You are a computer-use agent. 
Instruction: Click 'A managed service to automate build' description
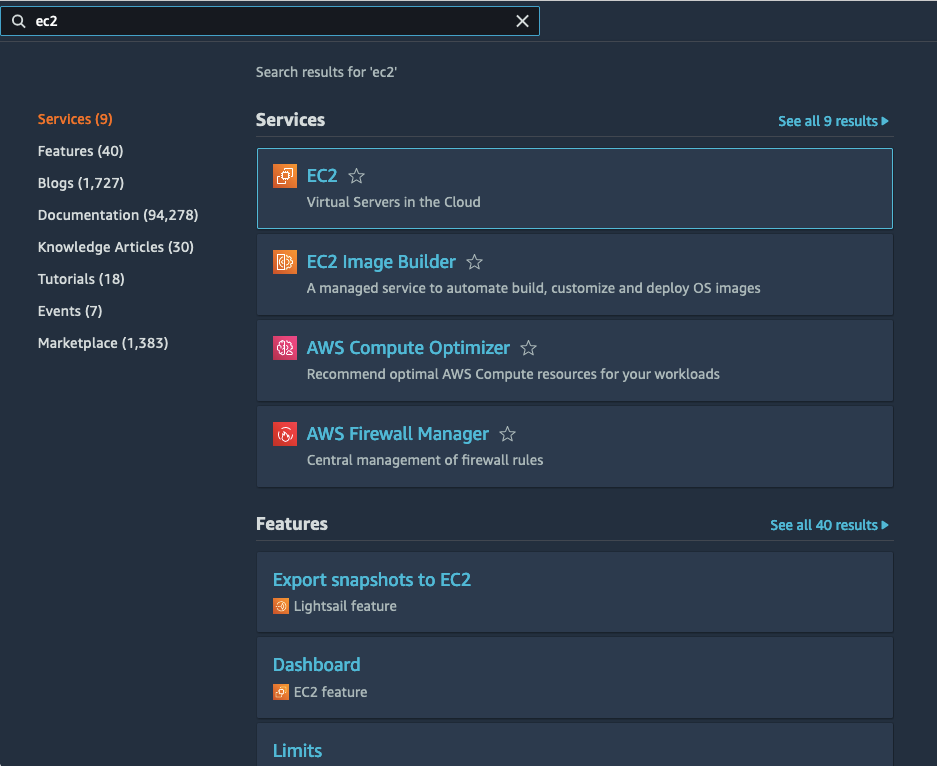[534, 289]
